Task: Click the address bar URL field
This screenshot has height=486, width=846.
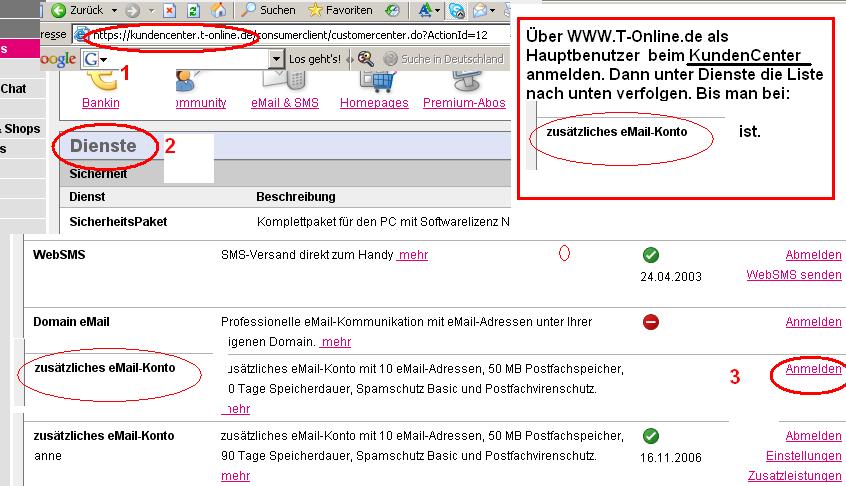Action: [300, 36]
